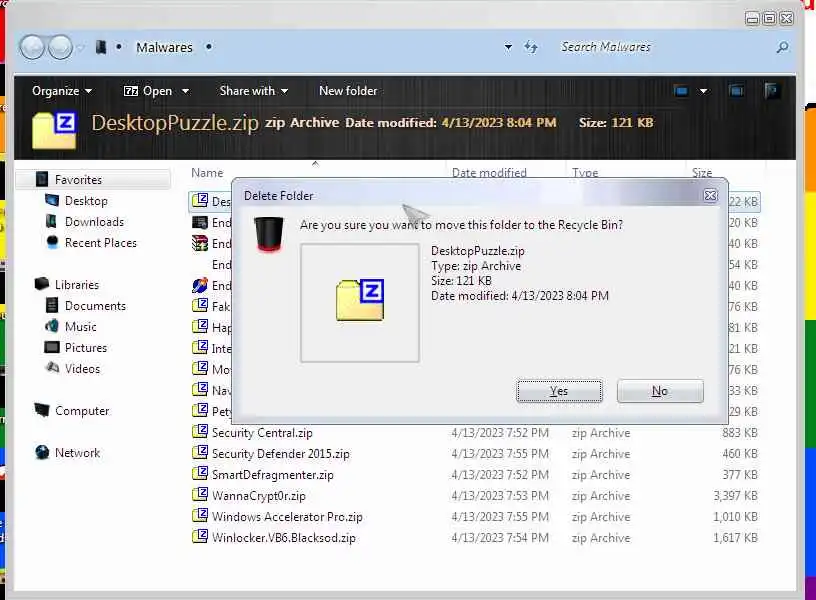Image resolution: width=816 pixels, height=600 pixels.
Task: Expand the view options dropdown arrow
Action: pos(704,92)
